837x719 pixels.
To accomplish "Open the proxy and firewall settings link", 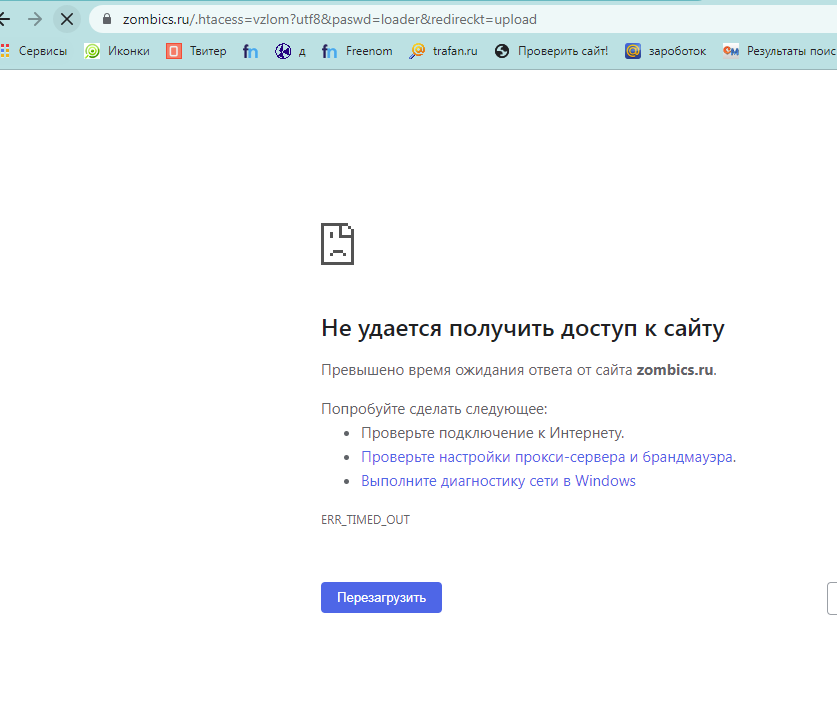I will [x=547, y=457].
